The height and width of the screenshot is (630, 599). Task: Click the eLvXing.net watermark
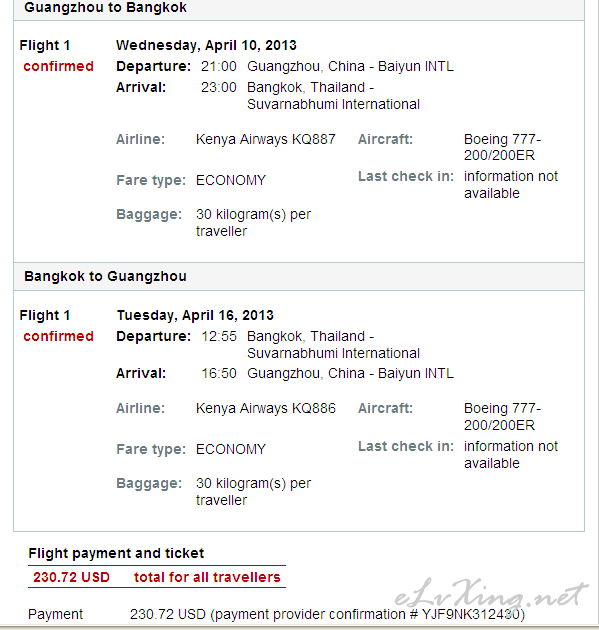pos(491,593)
